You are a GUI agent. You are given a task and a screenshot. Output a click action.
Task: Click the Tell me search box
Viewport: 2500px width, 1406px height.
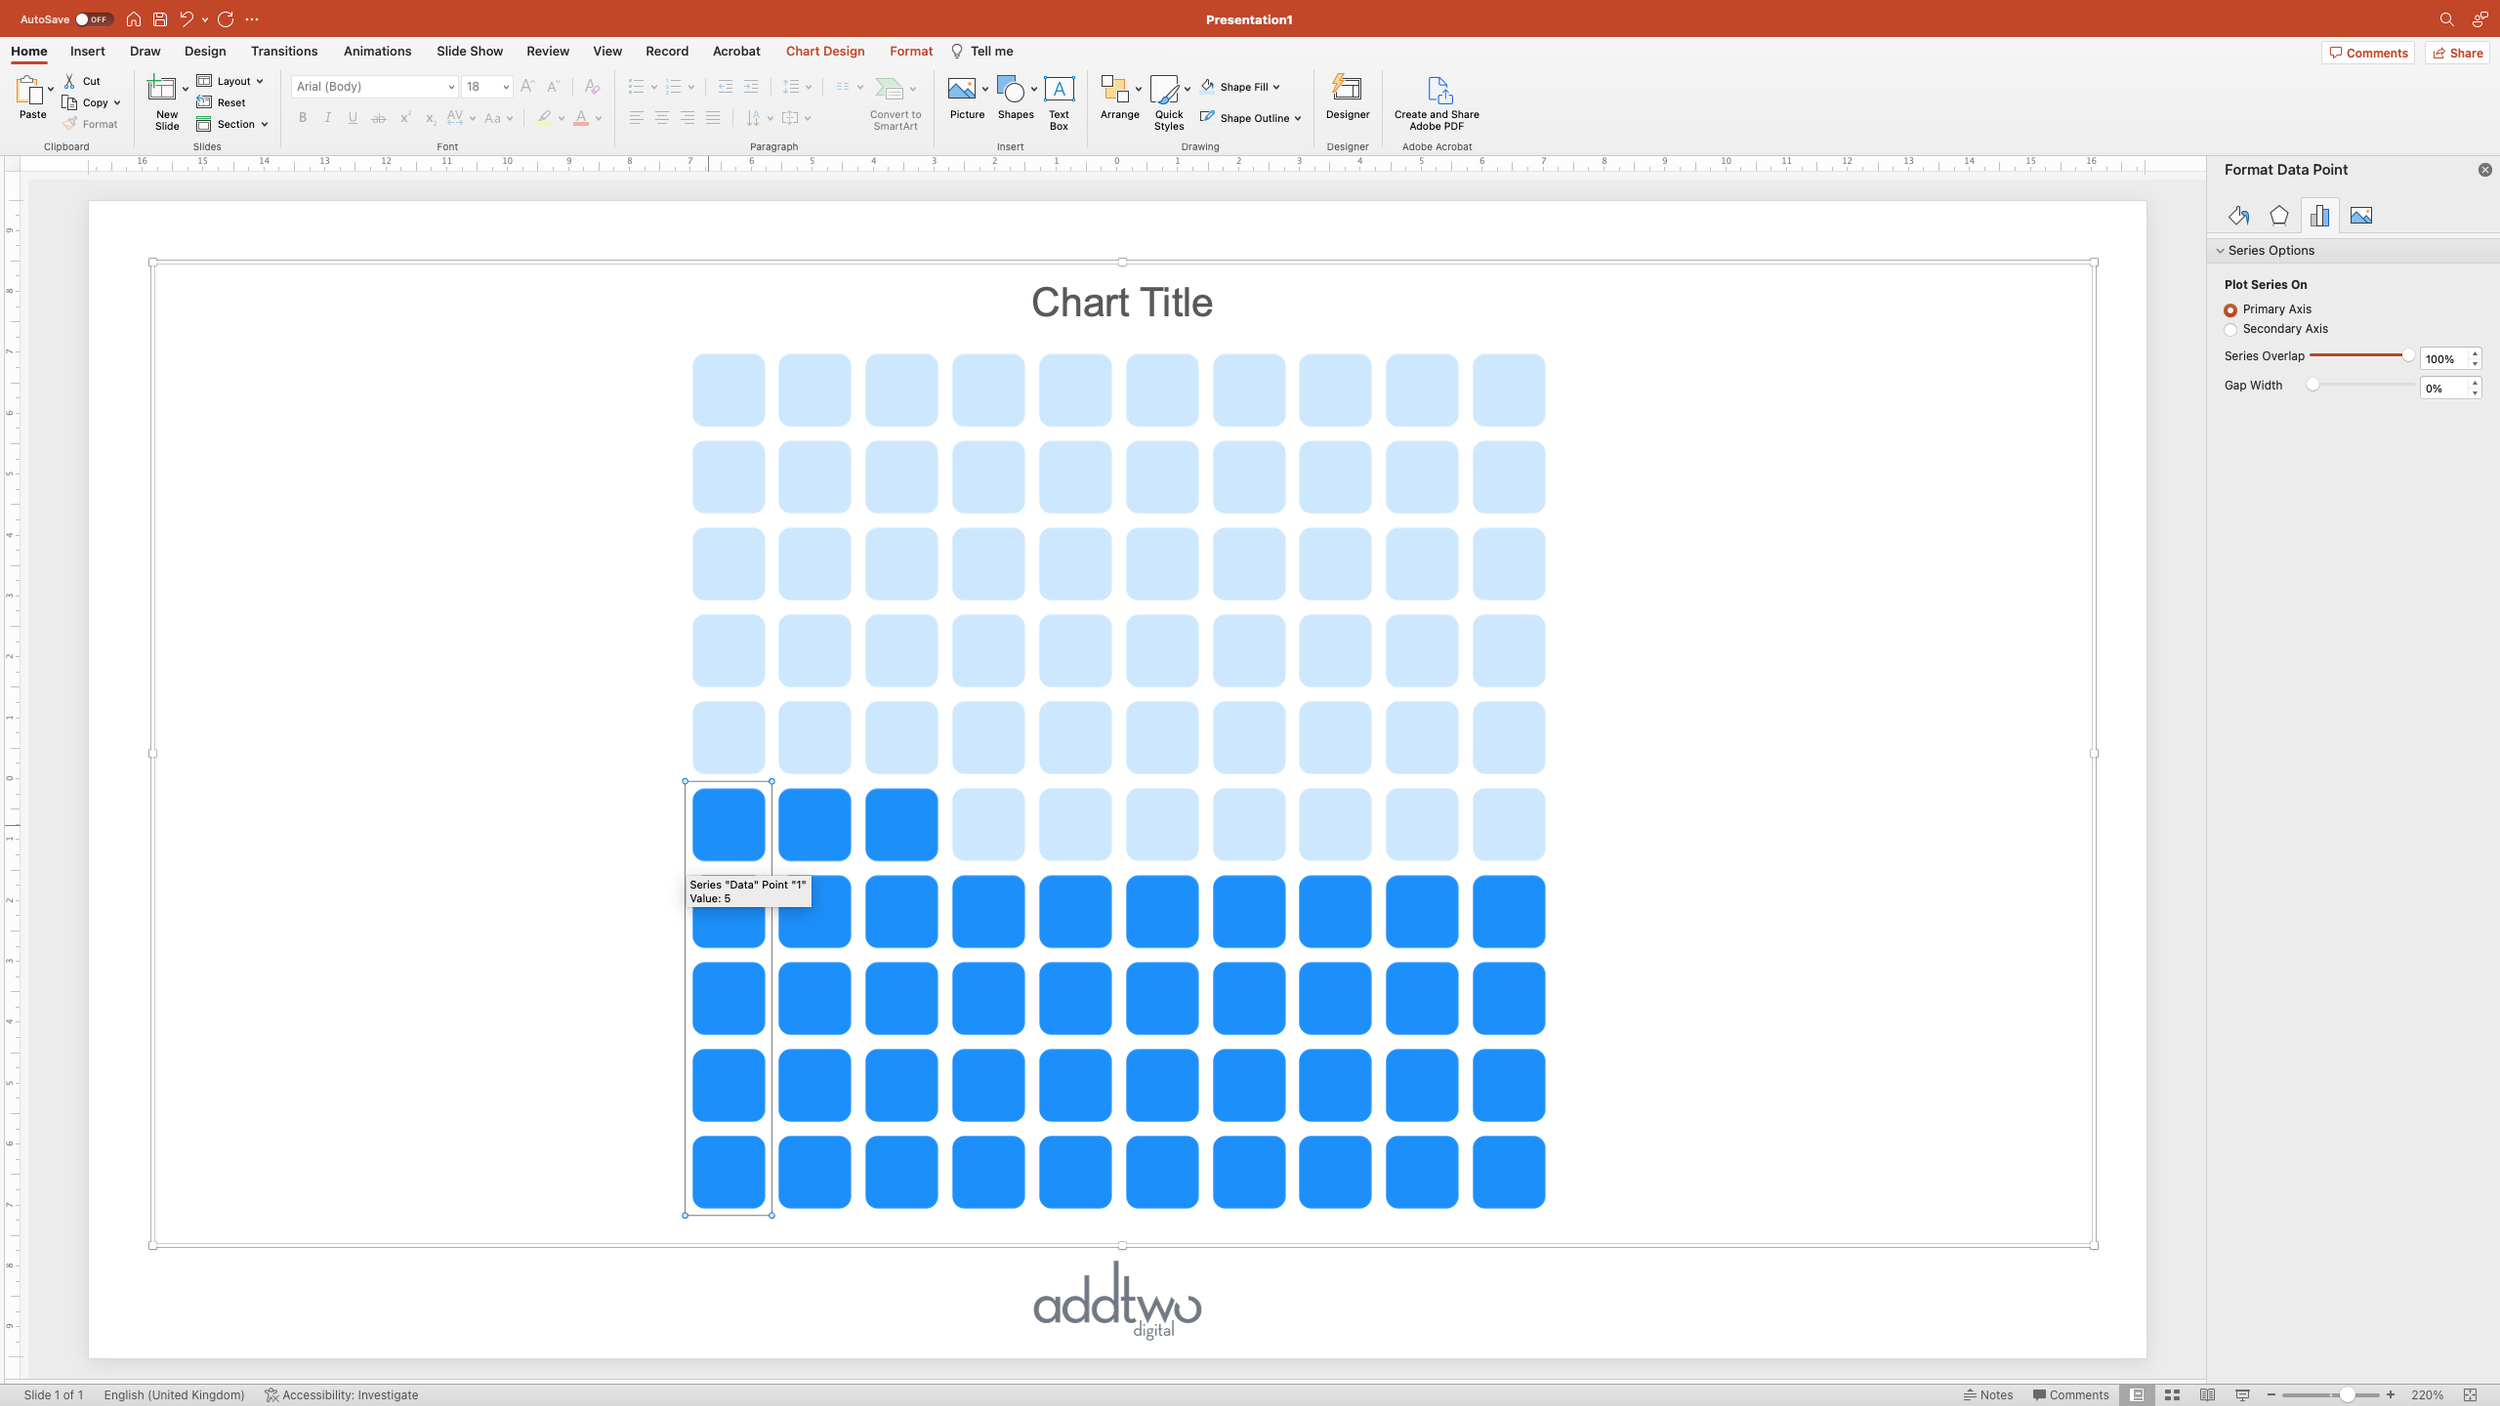982,51
